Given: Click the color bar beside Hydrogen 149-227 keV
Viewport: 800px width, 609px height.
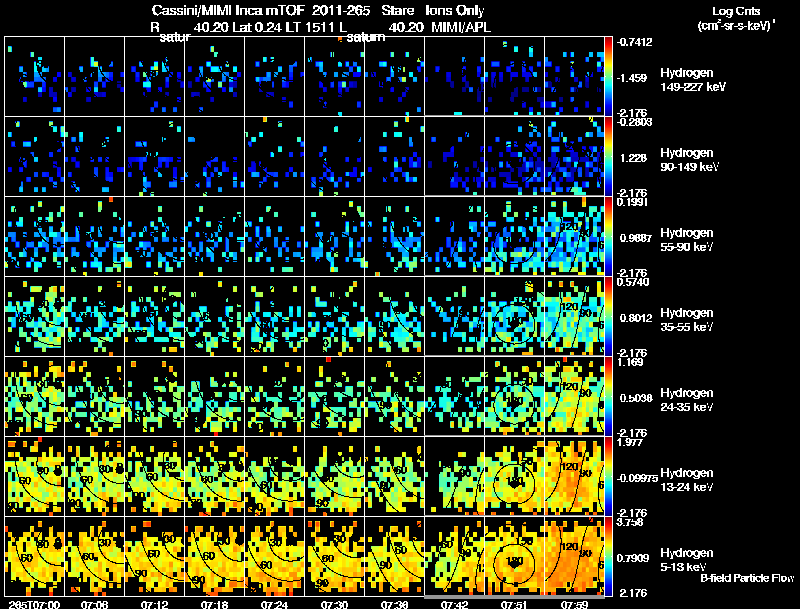Looking at the screenshot, I should (608, 77).
